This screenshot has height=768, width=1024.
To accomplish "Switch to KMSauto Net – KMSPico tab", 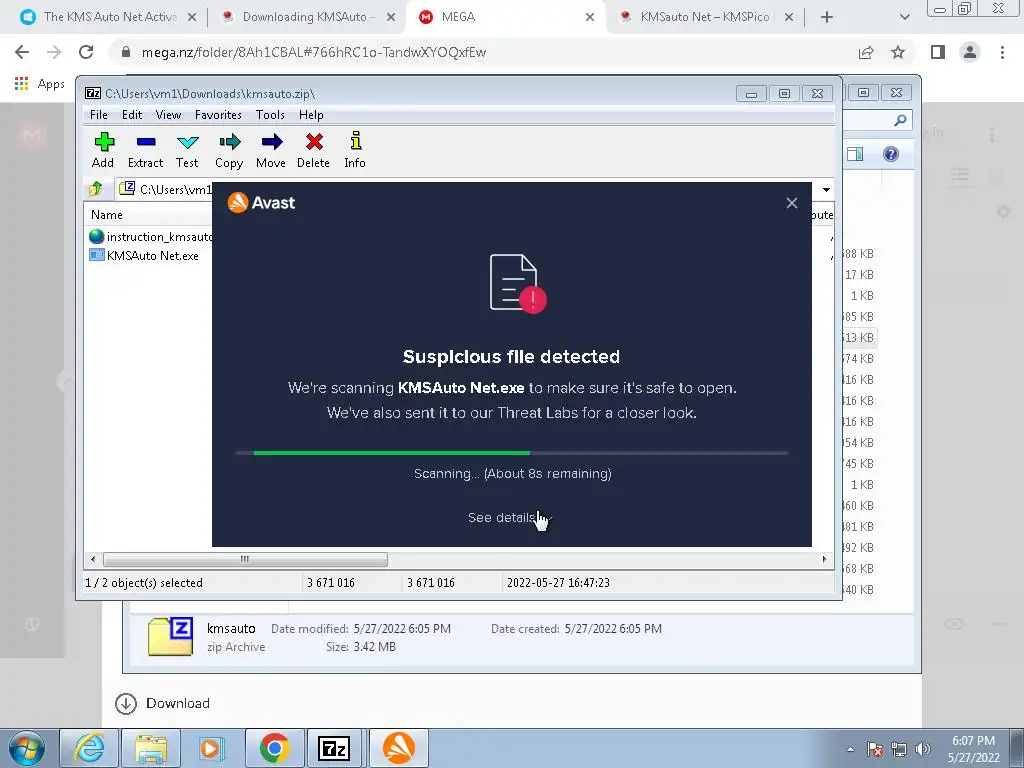I will pyautogui.click(x=704, y=17).
